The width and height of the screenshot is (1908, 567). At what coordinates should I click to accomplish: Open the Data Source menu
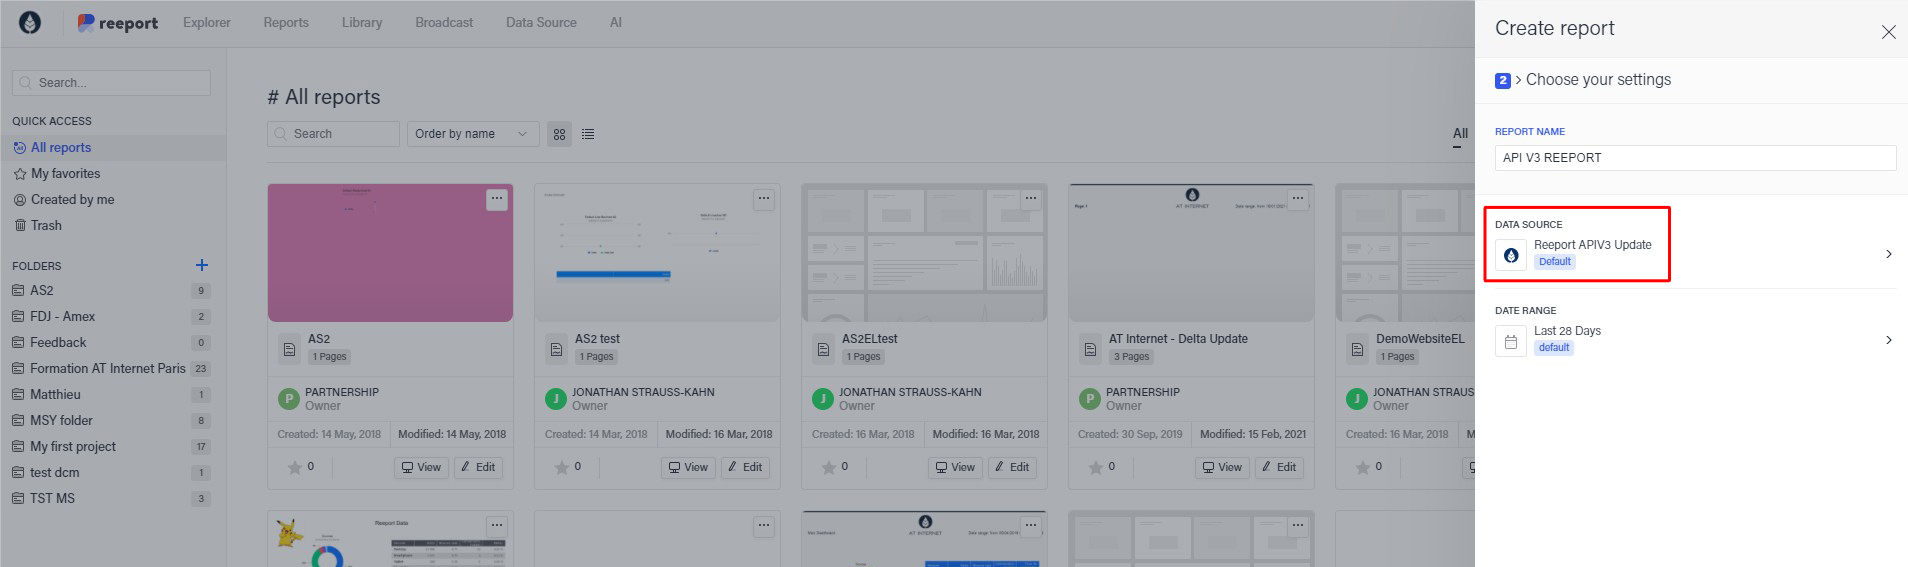(540, 22)
